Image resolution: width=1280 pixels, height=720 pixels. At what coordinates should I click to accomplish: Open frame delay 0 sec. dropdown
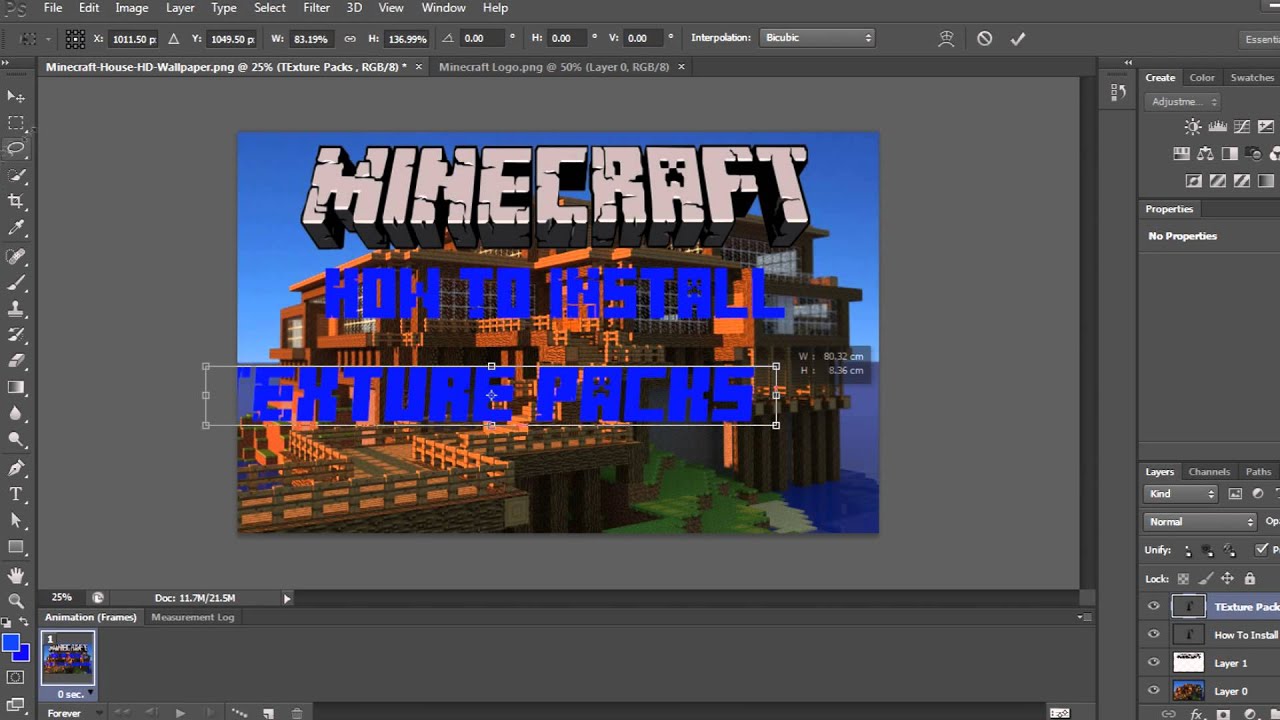(75, 693)
